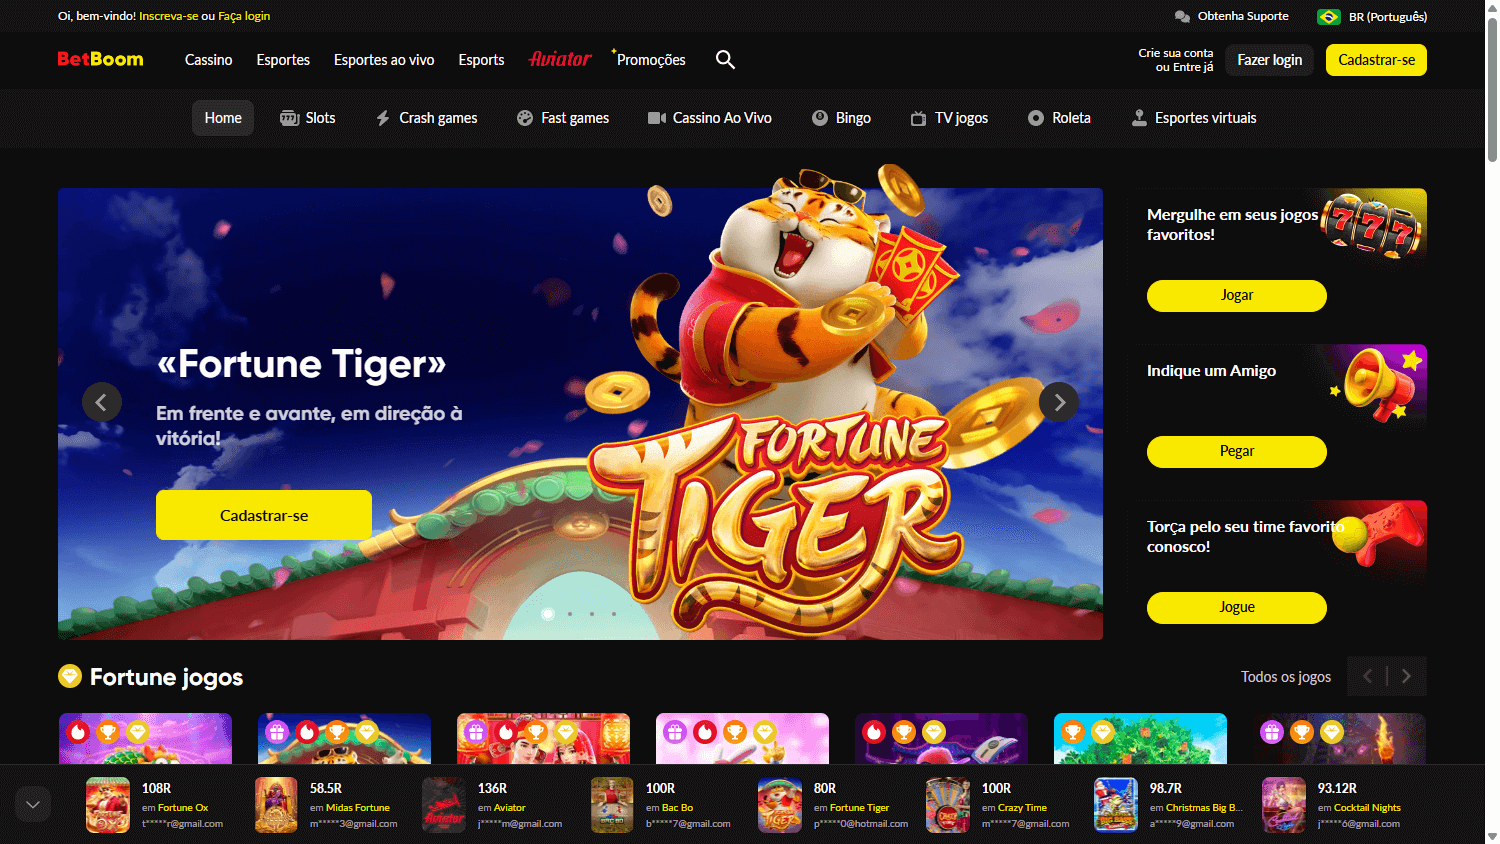
Task: Select the Roleta wheel icon
Action: coord(1036,117)
